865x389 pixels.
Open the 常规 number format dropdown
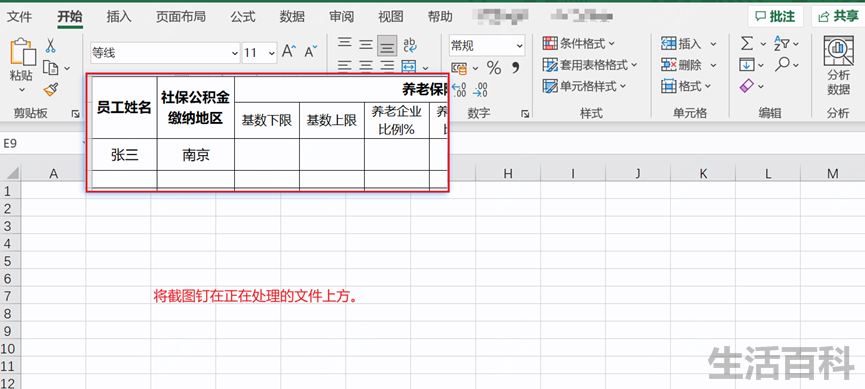click(519, 46)
